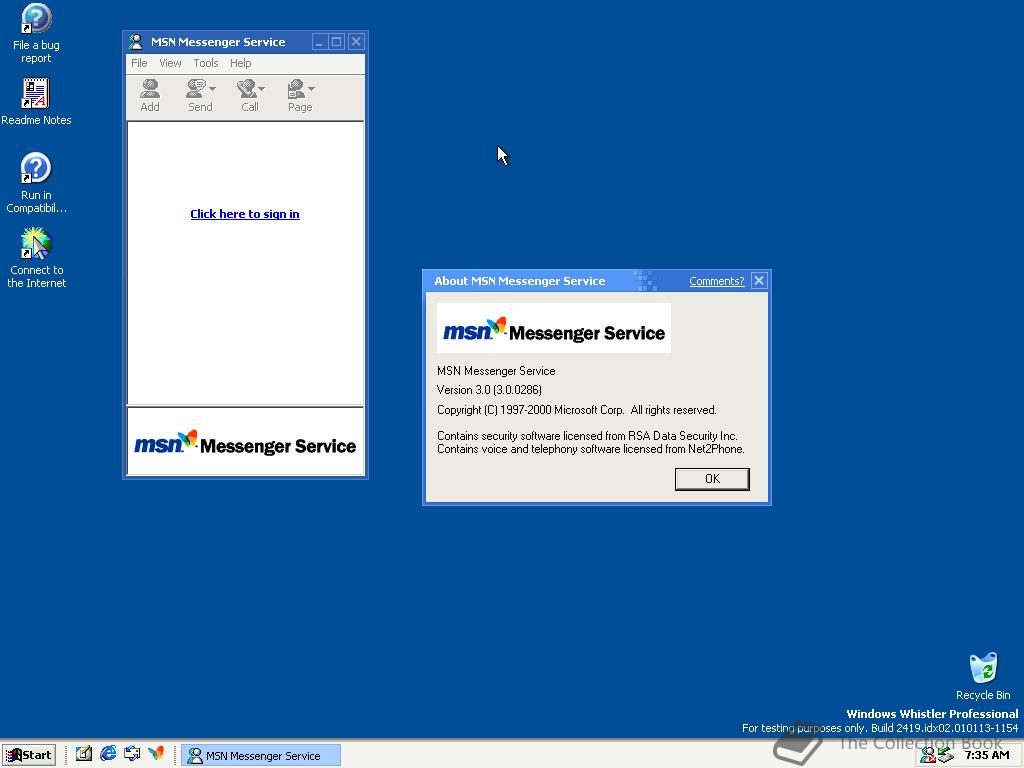
Task: Open the Start menu
Action: pyautogui.click(x=29, y=755)
